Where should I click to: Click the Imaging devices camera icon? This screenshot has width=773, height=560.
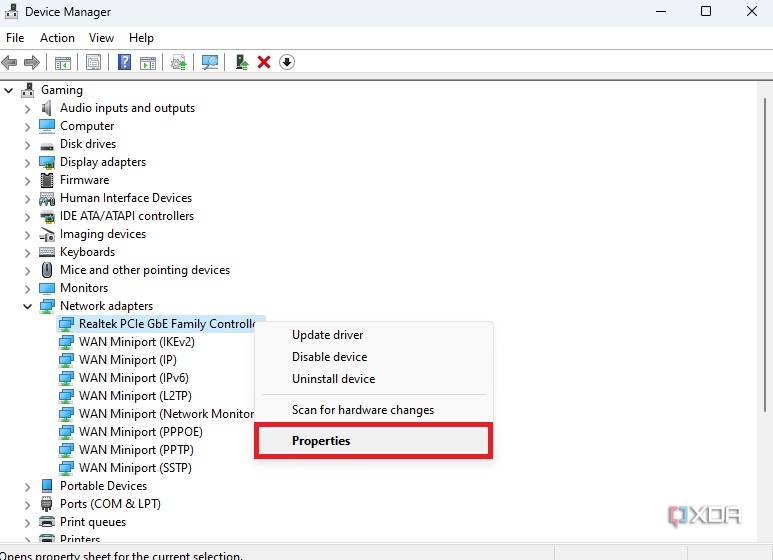(x=47, y=235)
